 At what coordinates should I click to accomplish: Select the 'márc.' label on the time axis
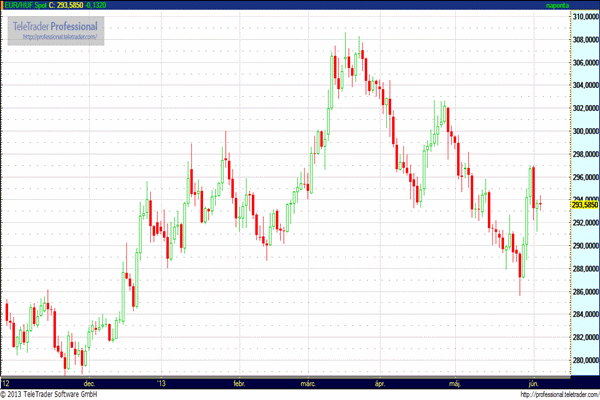pos(311,382)
